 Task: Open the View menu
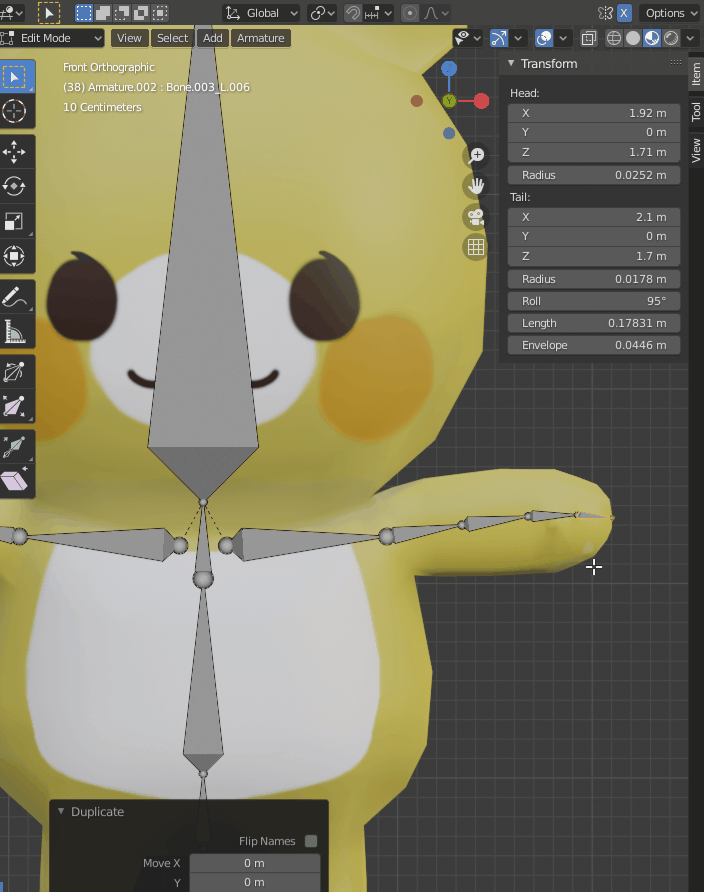[x=129, y=38]
